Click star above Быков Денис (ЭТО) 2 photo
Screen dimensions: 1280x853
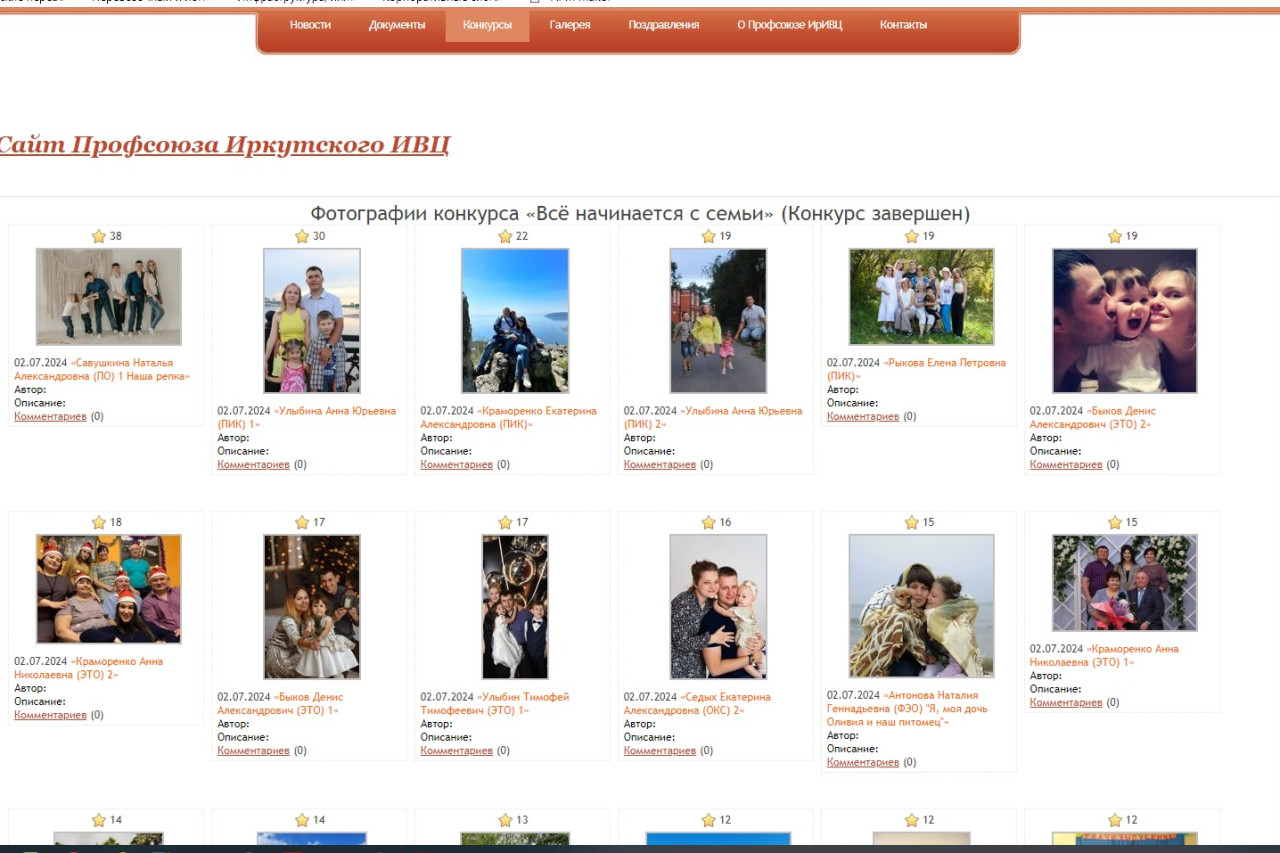coord(1115,237)
